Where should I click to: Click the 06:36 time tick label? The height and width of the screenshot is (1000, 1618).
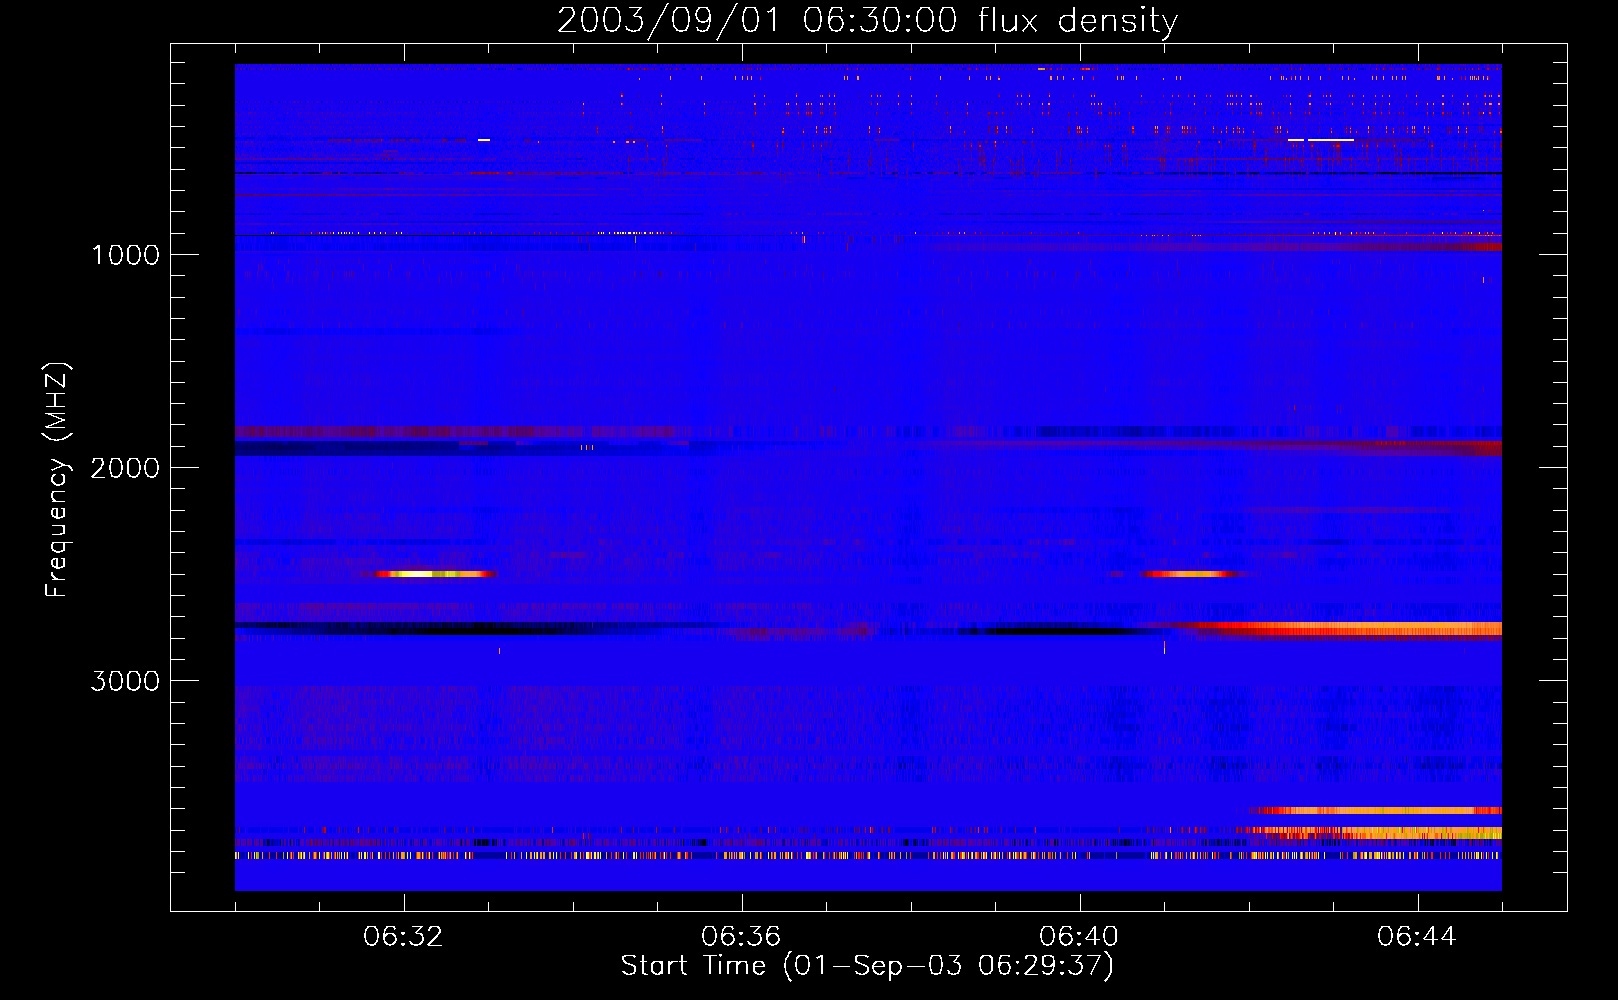[742, 937]
